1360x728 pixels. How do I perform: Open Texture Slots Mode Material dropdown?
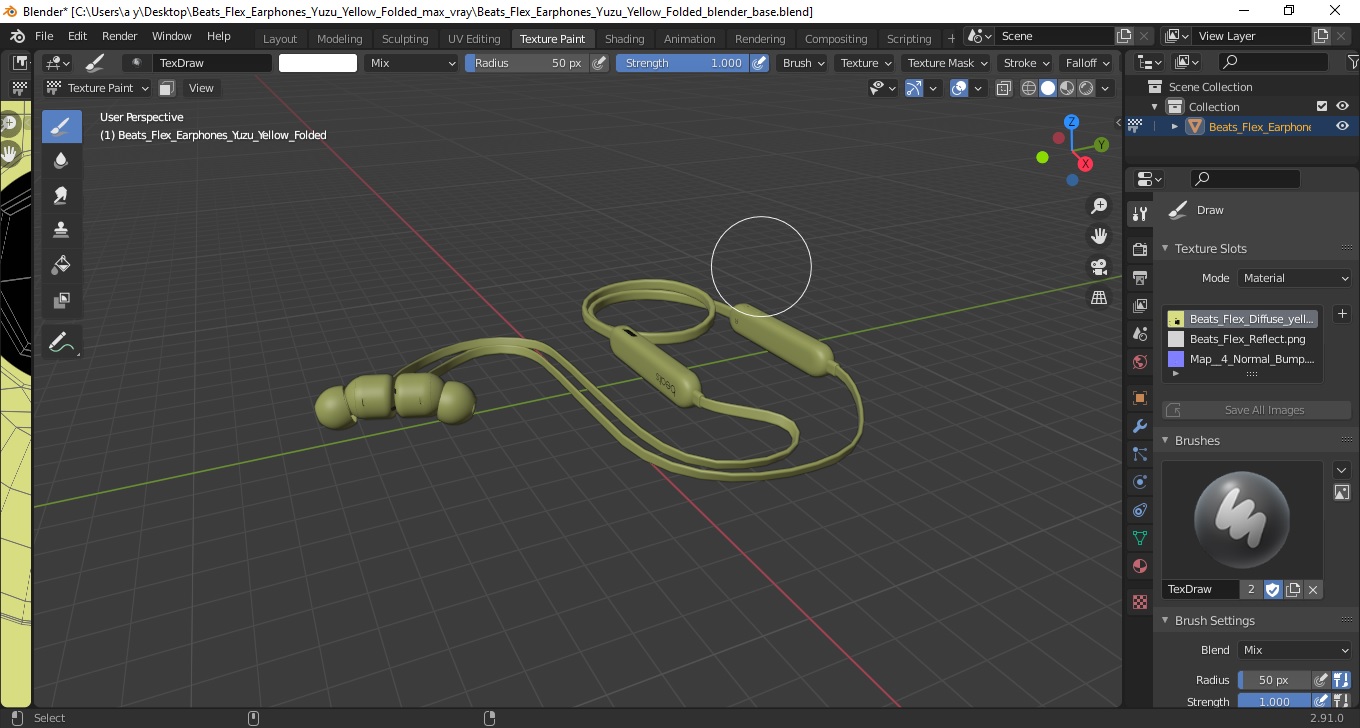tap(1294, 278)
